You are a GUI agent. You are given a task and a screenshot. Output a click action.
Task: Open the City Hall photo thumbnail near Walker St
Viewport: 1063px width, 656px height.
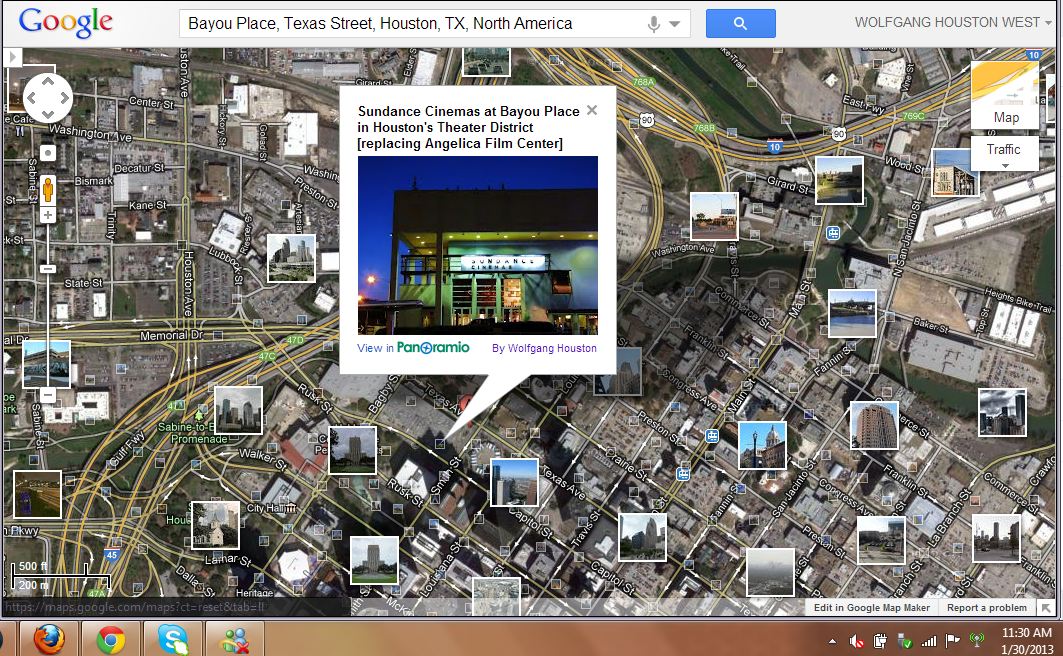(353, 450)
